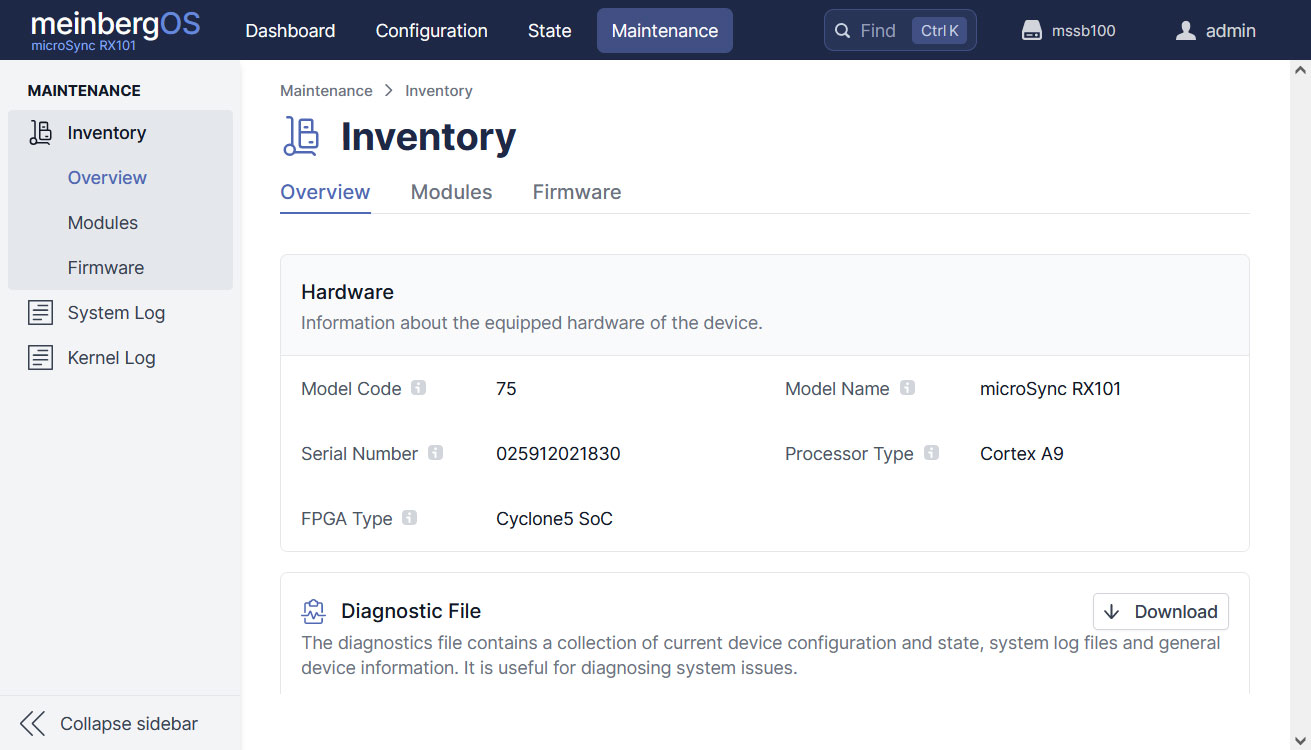Go to the Dashboard menu
Image resolution: width=1311 pixels, height=750 pixels.
290,31
